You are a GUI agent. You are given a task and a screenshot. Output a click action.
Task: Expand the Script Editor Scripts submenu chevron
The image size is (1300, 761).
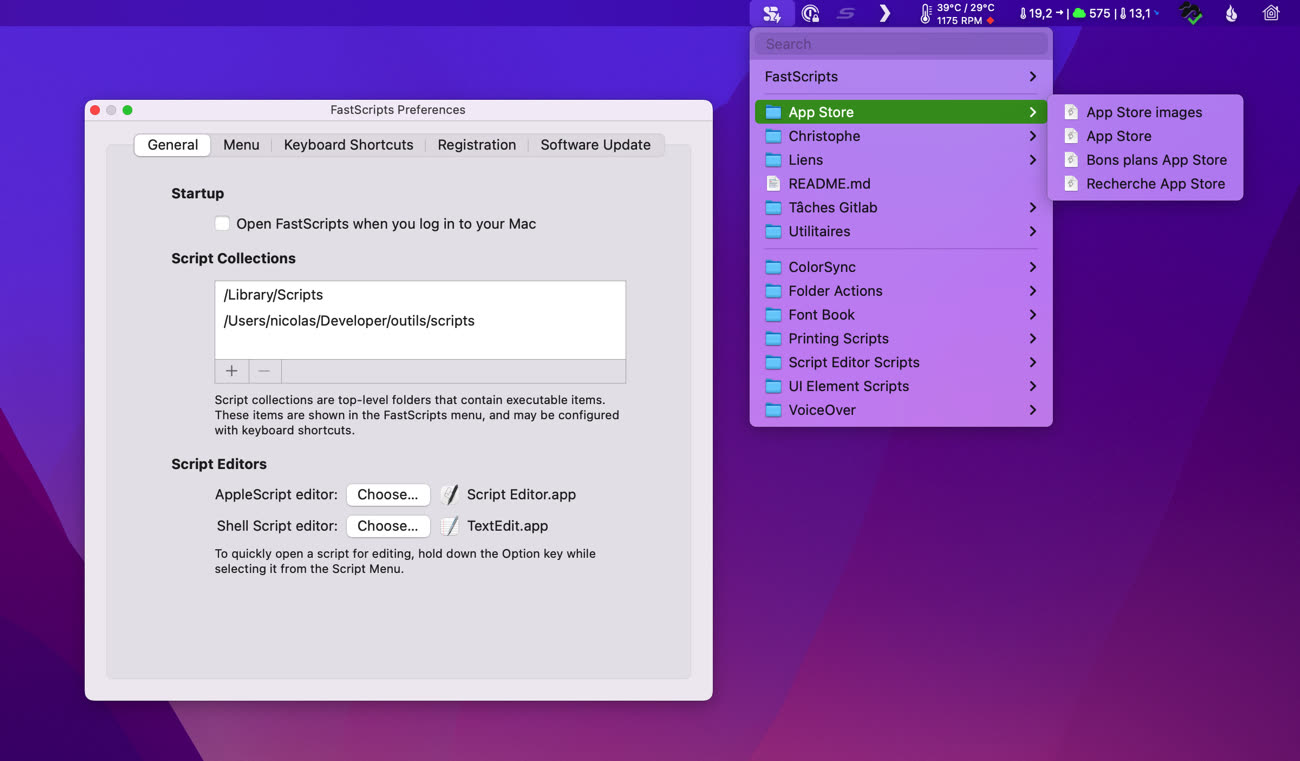pos(1033,362)
